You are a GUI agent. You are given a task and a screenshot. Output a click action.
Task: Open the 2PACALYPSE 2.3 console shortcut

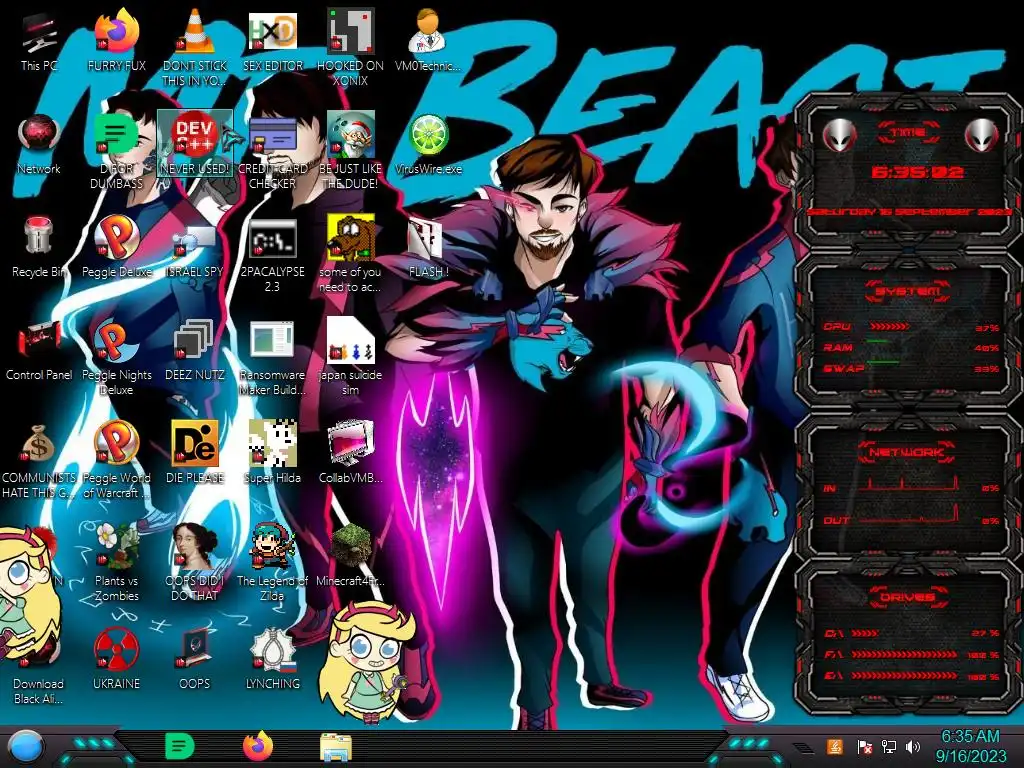[x=272, y=255]
